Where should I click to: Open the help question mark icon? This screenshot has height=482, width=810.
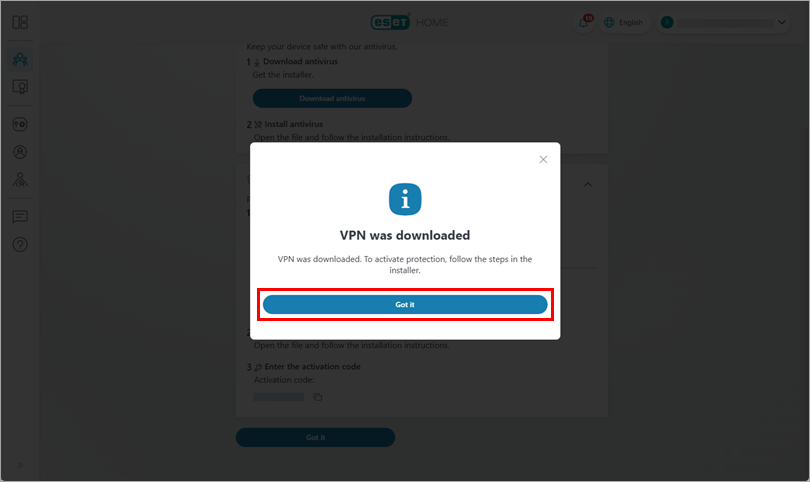[x=20, y=244]
